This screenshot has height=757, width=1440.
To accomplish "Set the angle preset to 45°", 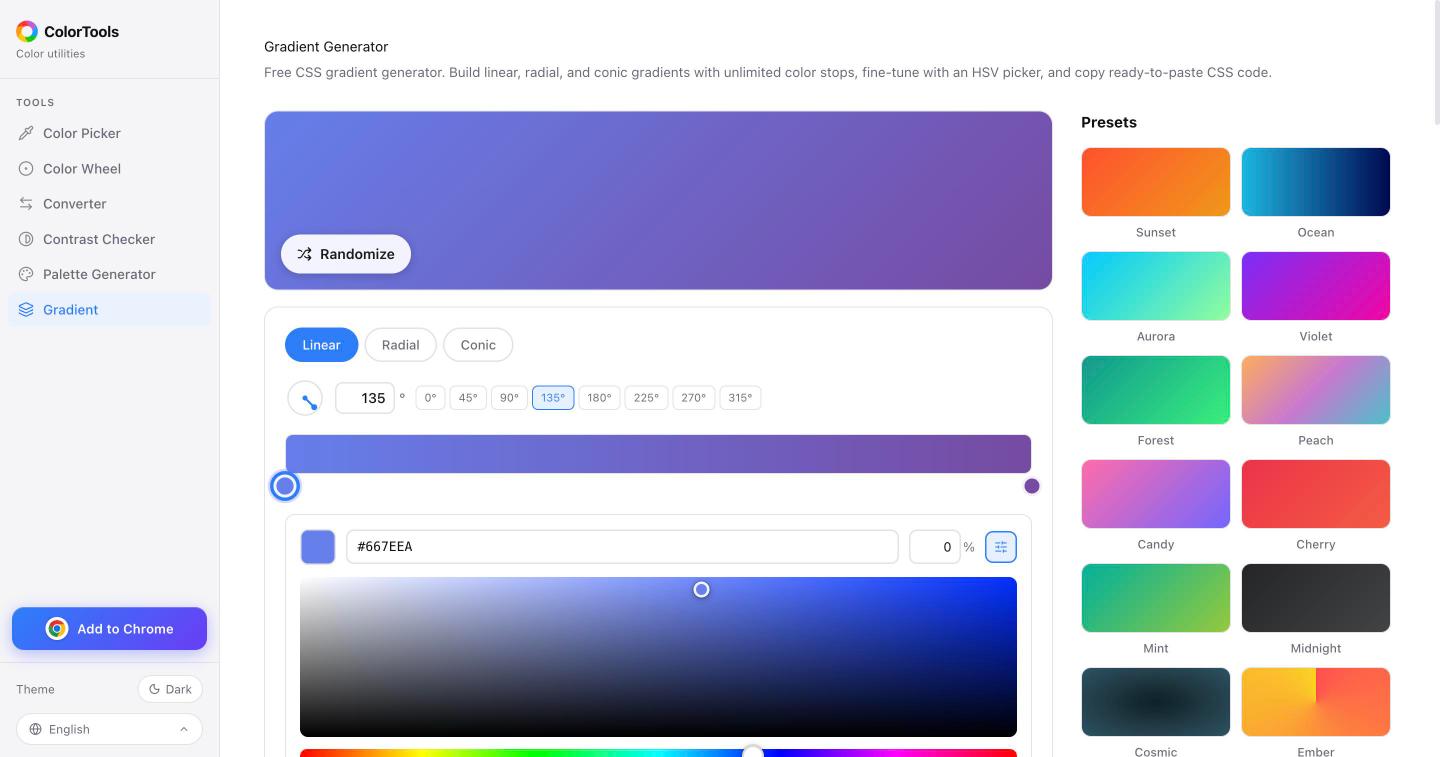I will [x=468, y=398].
